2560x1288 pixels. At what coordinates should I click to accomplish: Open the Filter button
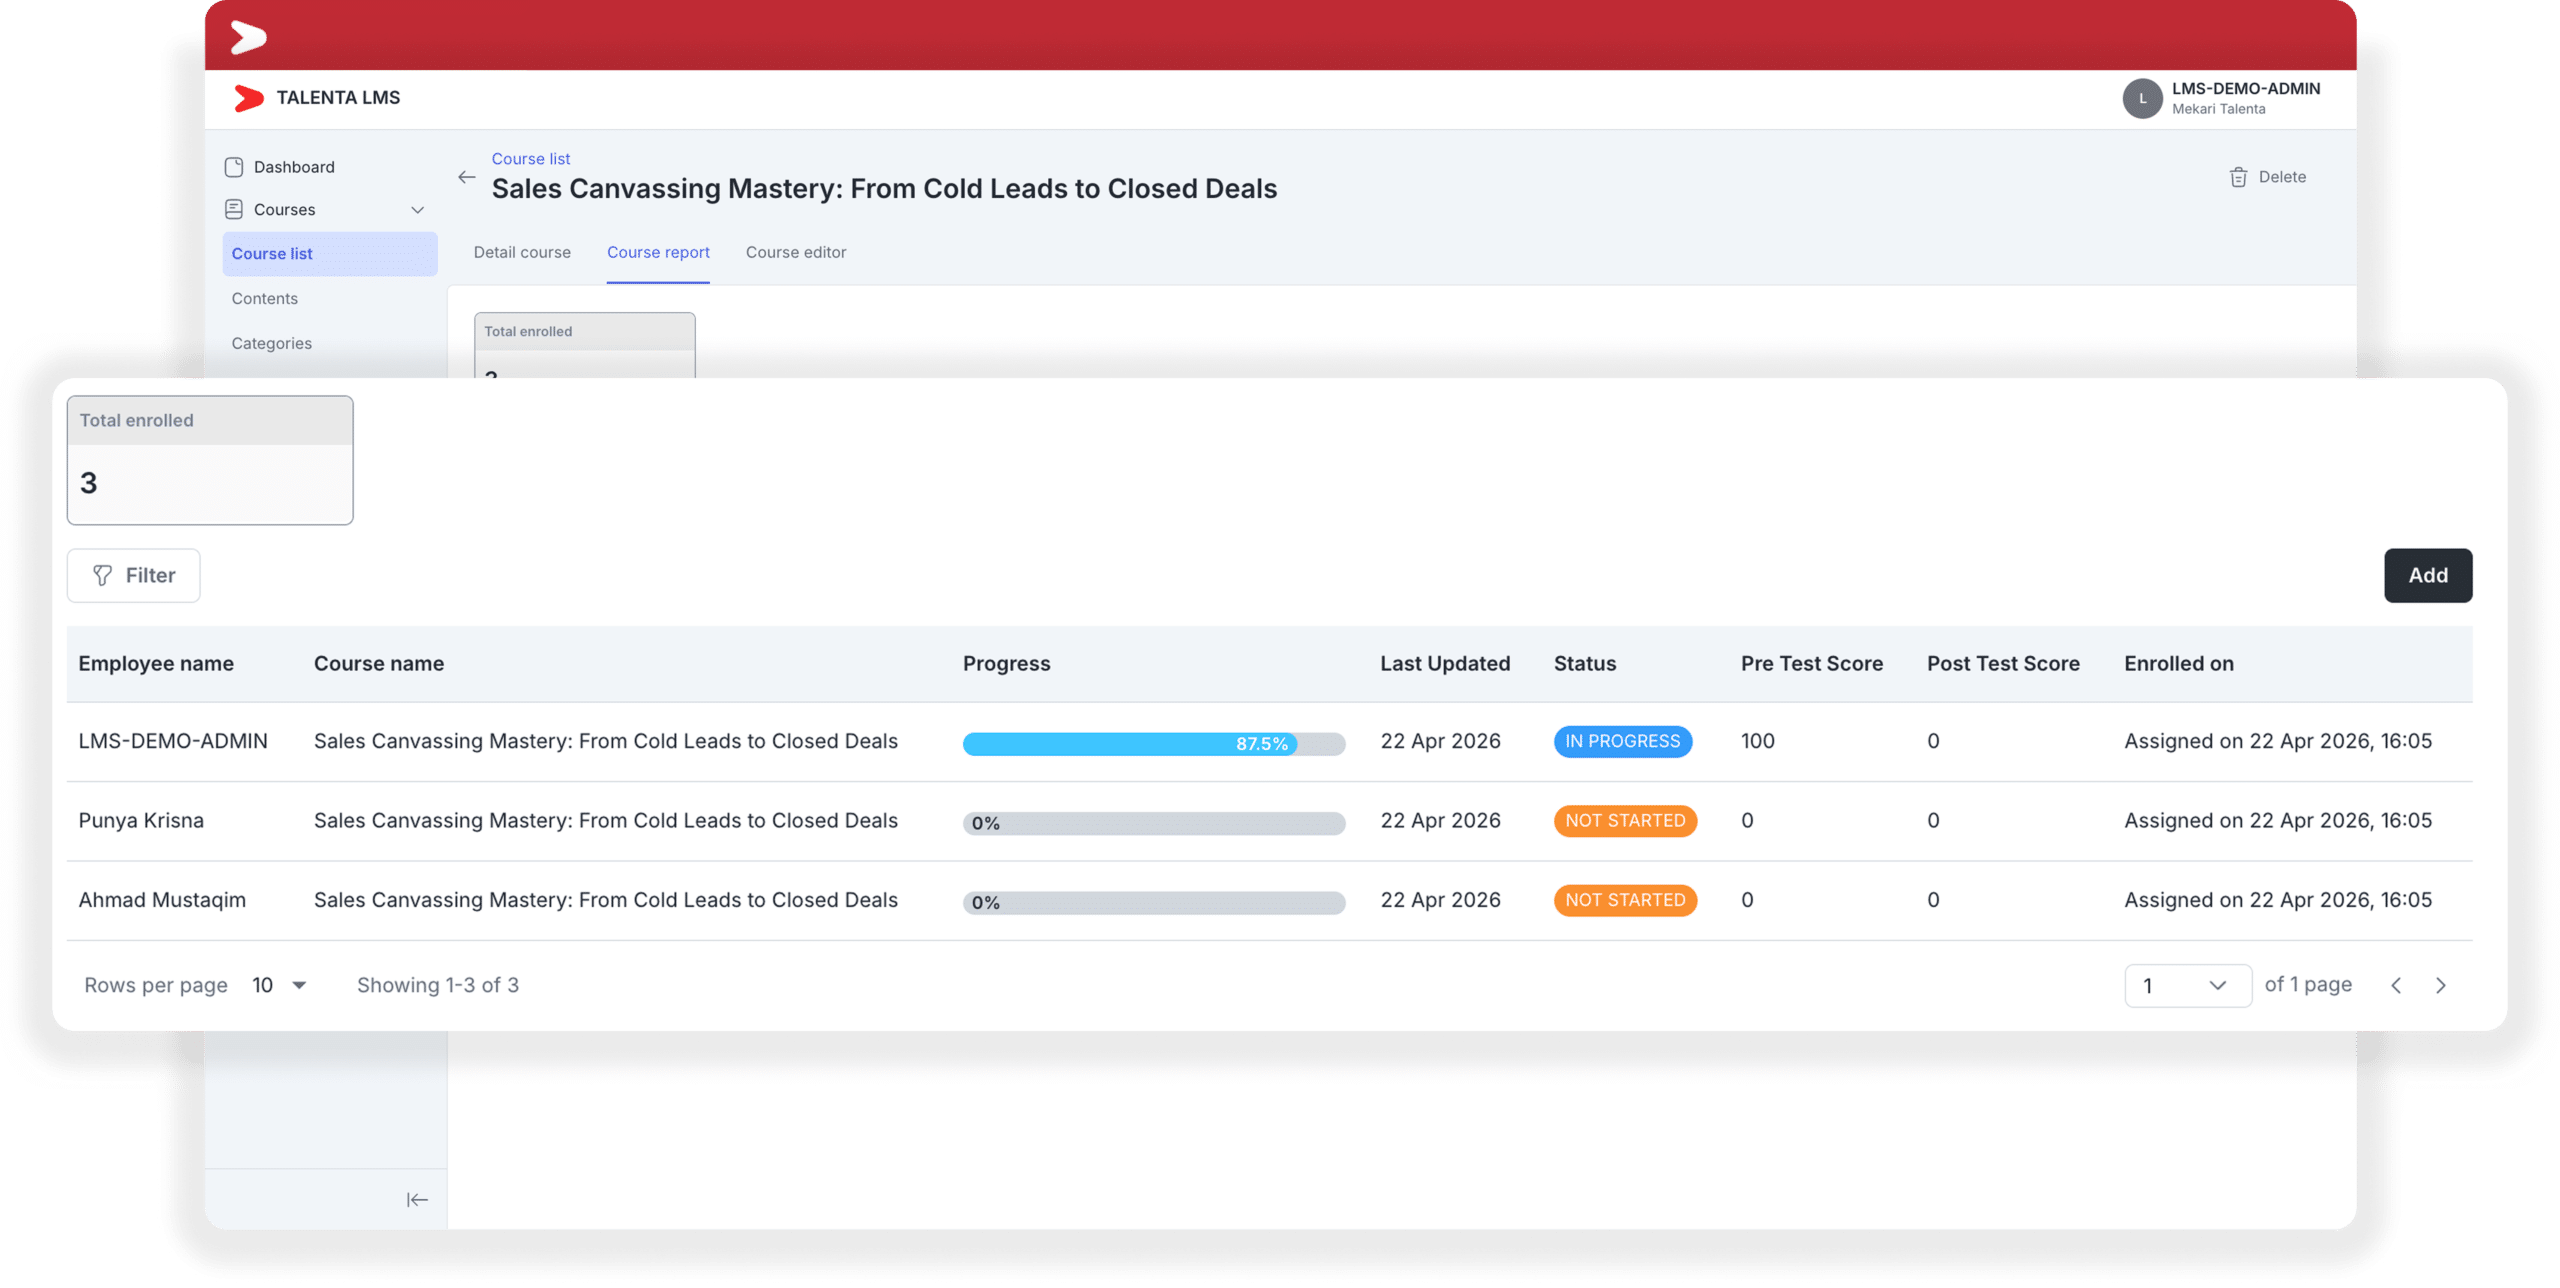tap(134, 576)
